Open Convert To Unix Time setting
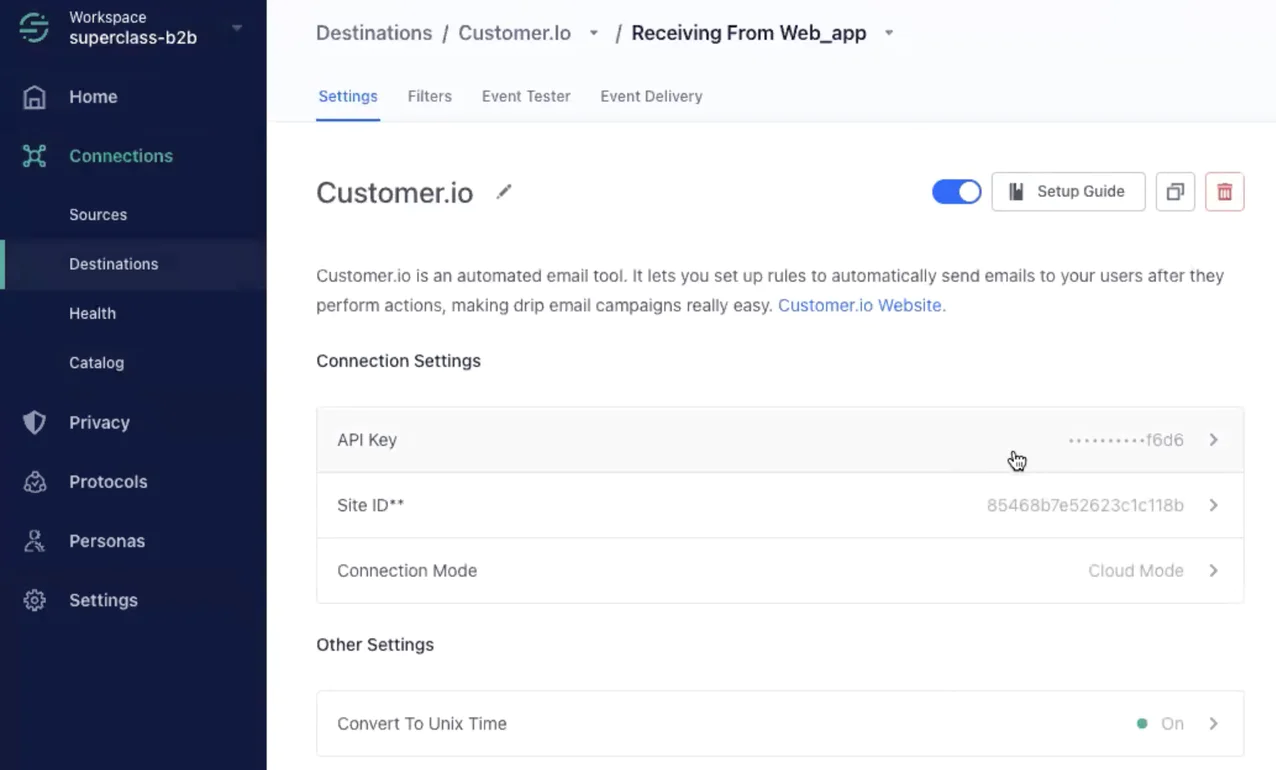This screenshot has width=1276, height=770. [780, 723]
